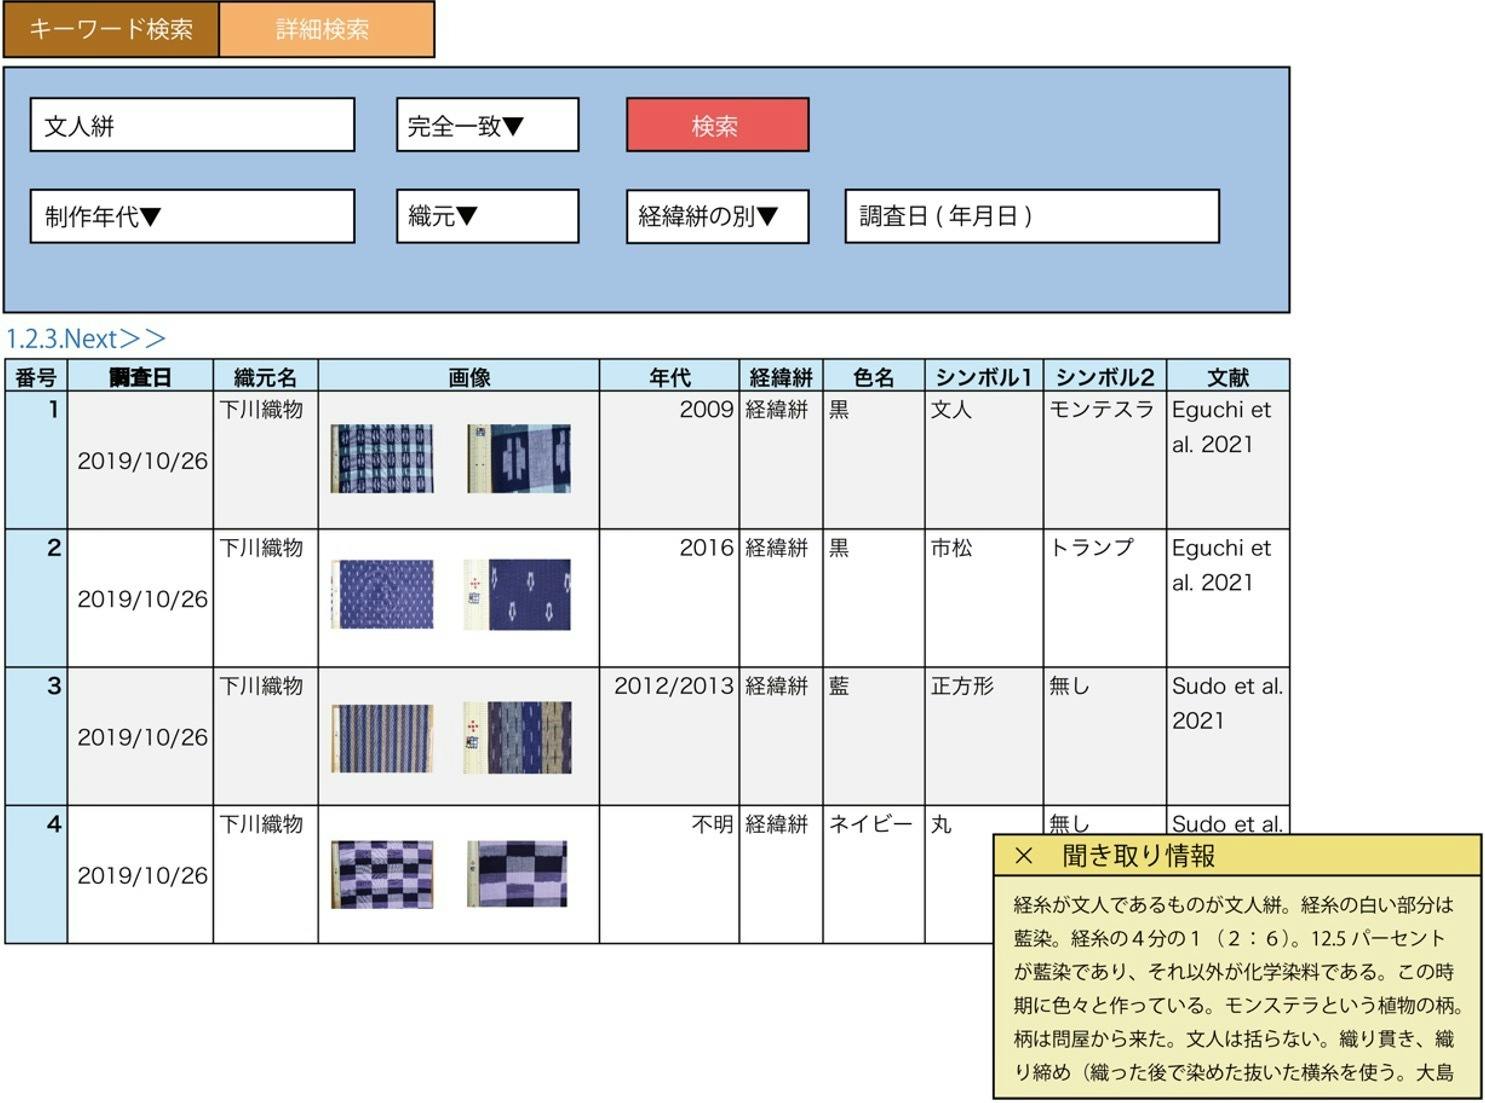Viewport: 1485px width, 1103px height.
Task: Open row 1 second textile thumbnail
Action: point(518,459)
